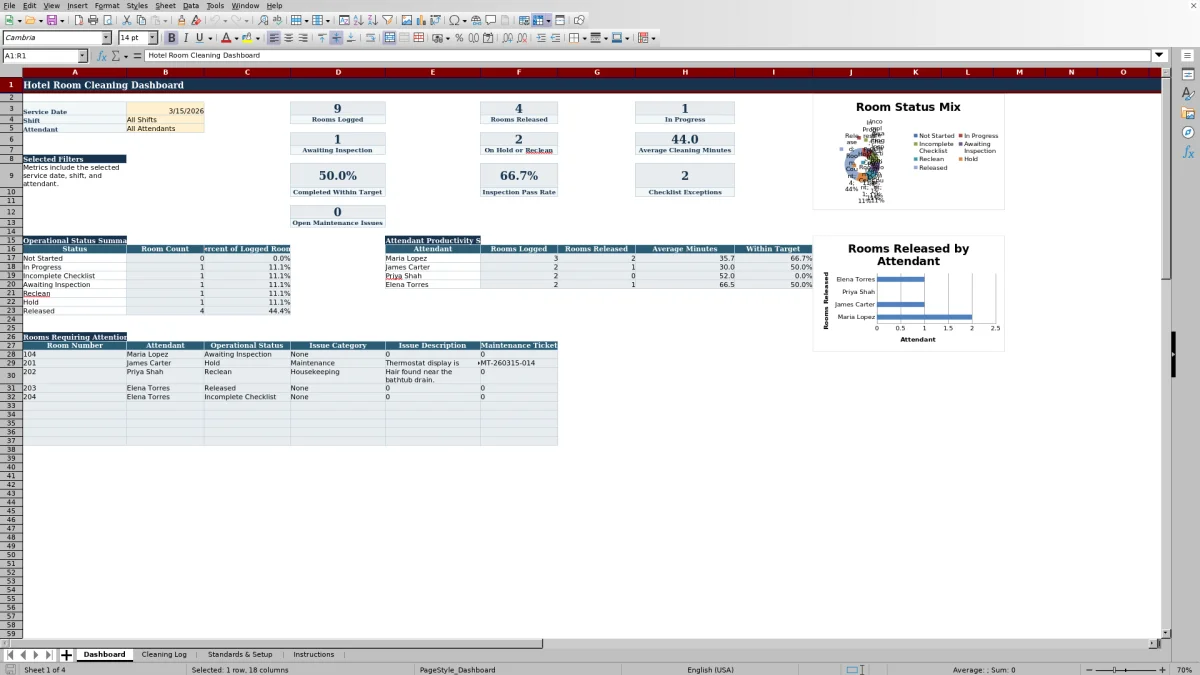Toggle Bold formatting

point(172,38)
